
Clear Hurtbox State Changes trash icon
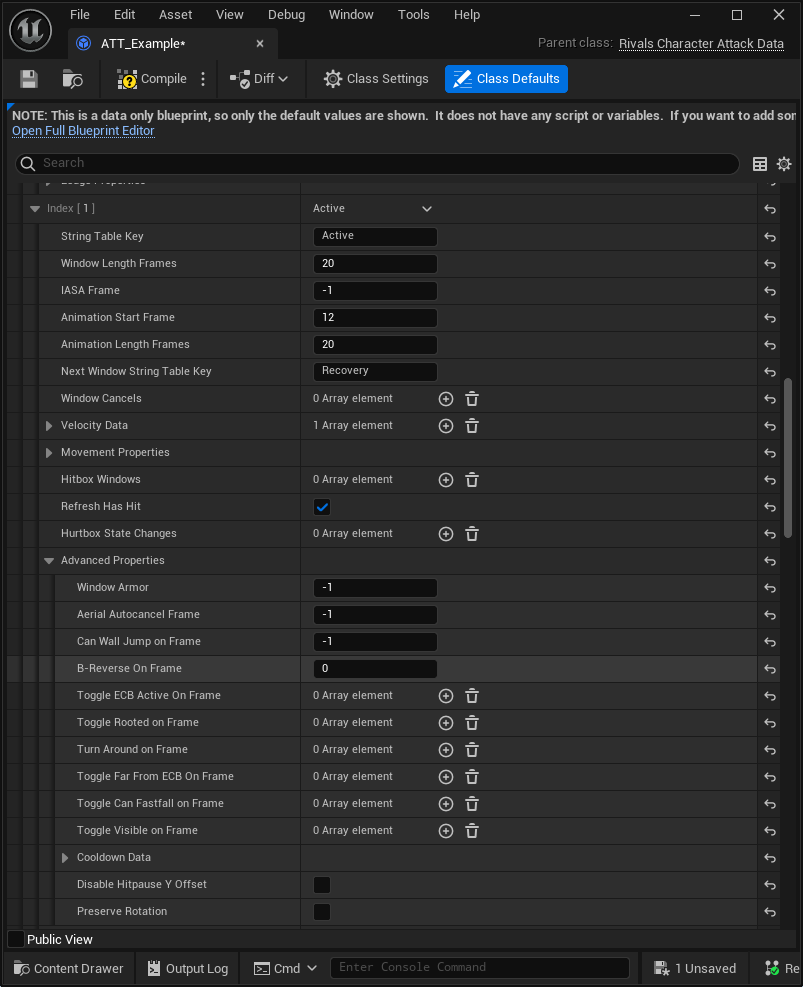click(x=472, y=534)
